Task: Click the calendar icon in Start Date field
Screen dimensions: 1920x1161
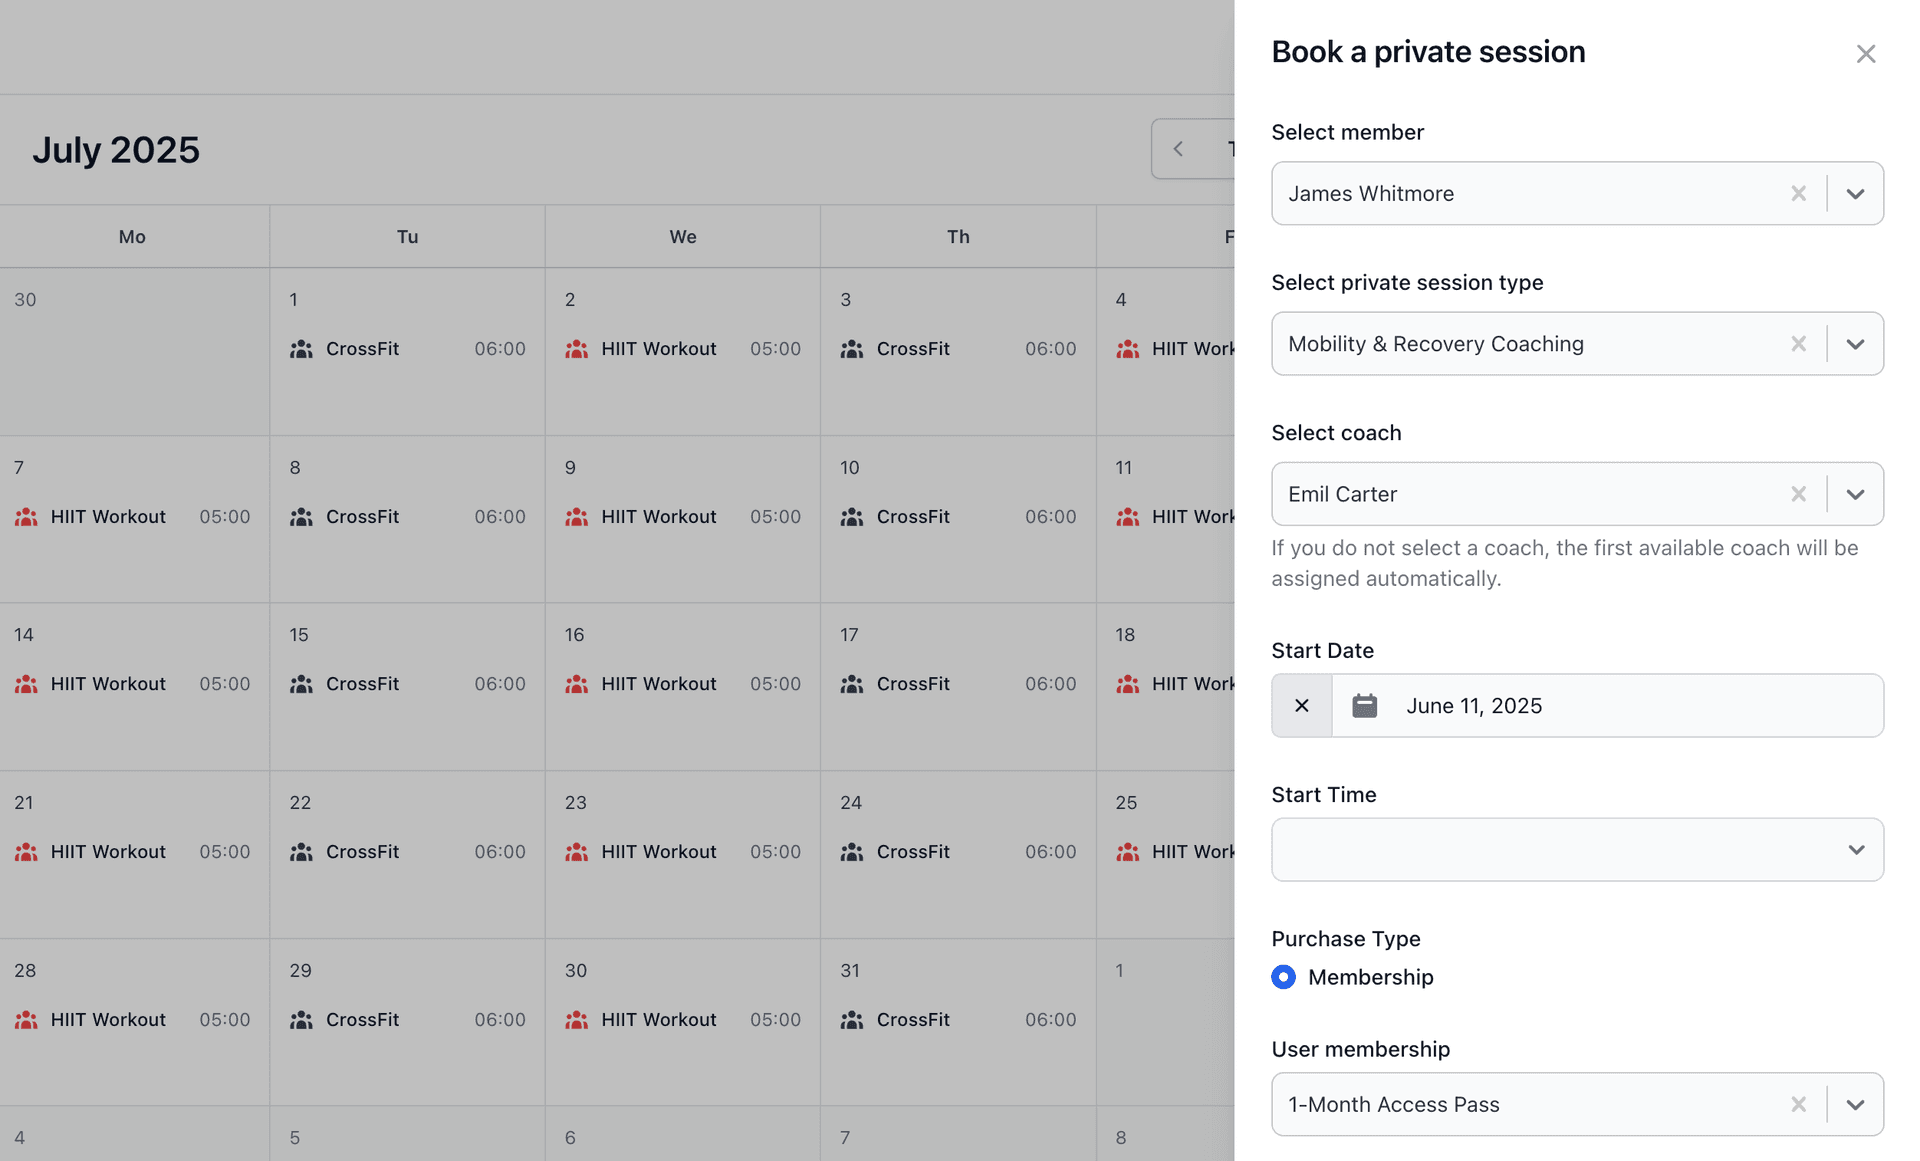Action: (x=1365, y=705)
